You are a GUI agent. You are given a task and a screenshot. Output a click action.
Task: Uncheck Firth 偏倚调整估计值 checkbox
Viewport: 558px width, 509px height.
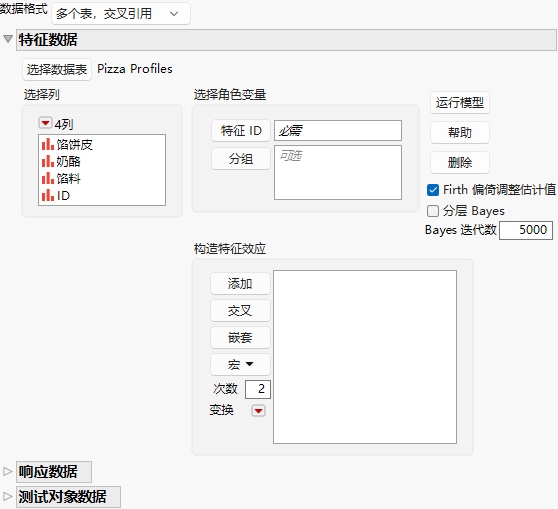[433, 190]
